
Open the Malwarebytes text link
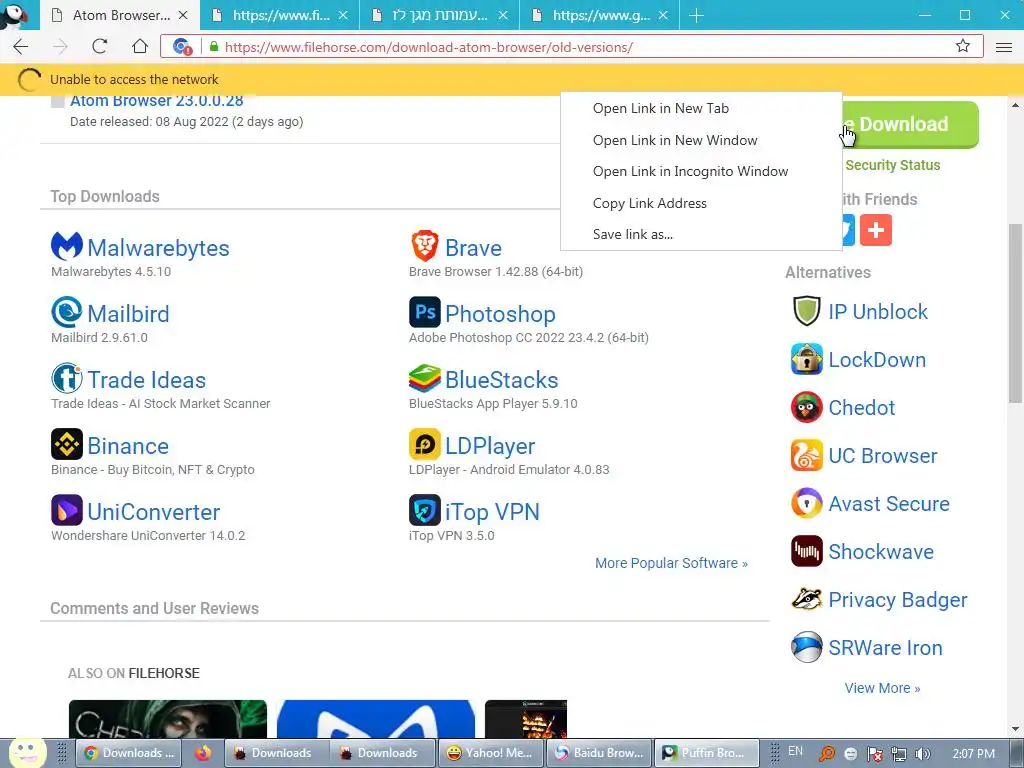(x=159, y=248)
